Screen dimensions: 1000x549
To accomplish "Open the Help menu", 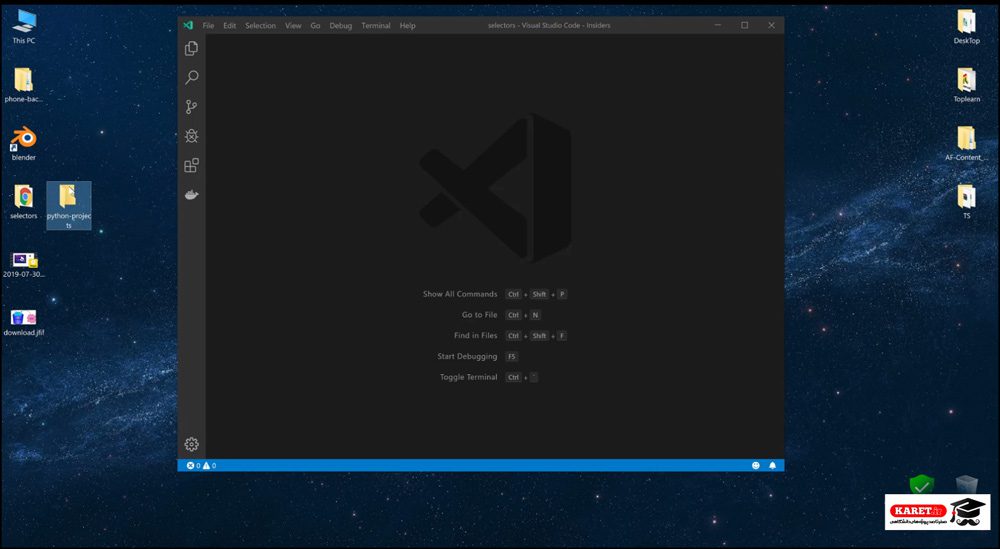I will 408,26.
